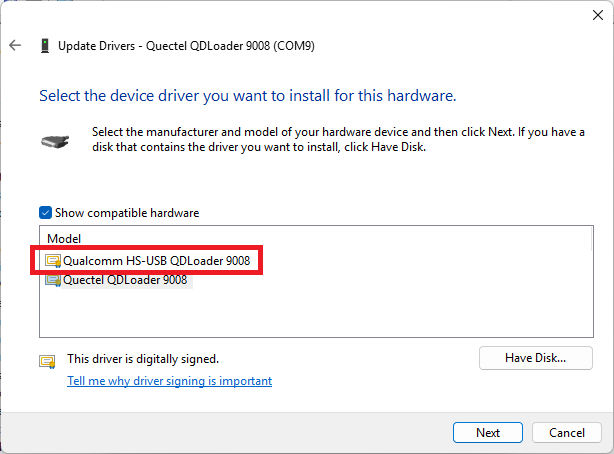
Task: Uncheck Show compatible hardware checkbox
Action: coord(45,213)
